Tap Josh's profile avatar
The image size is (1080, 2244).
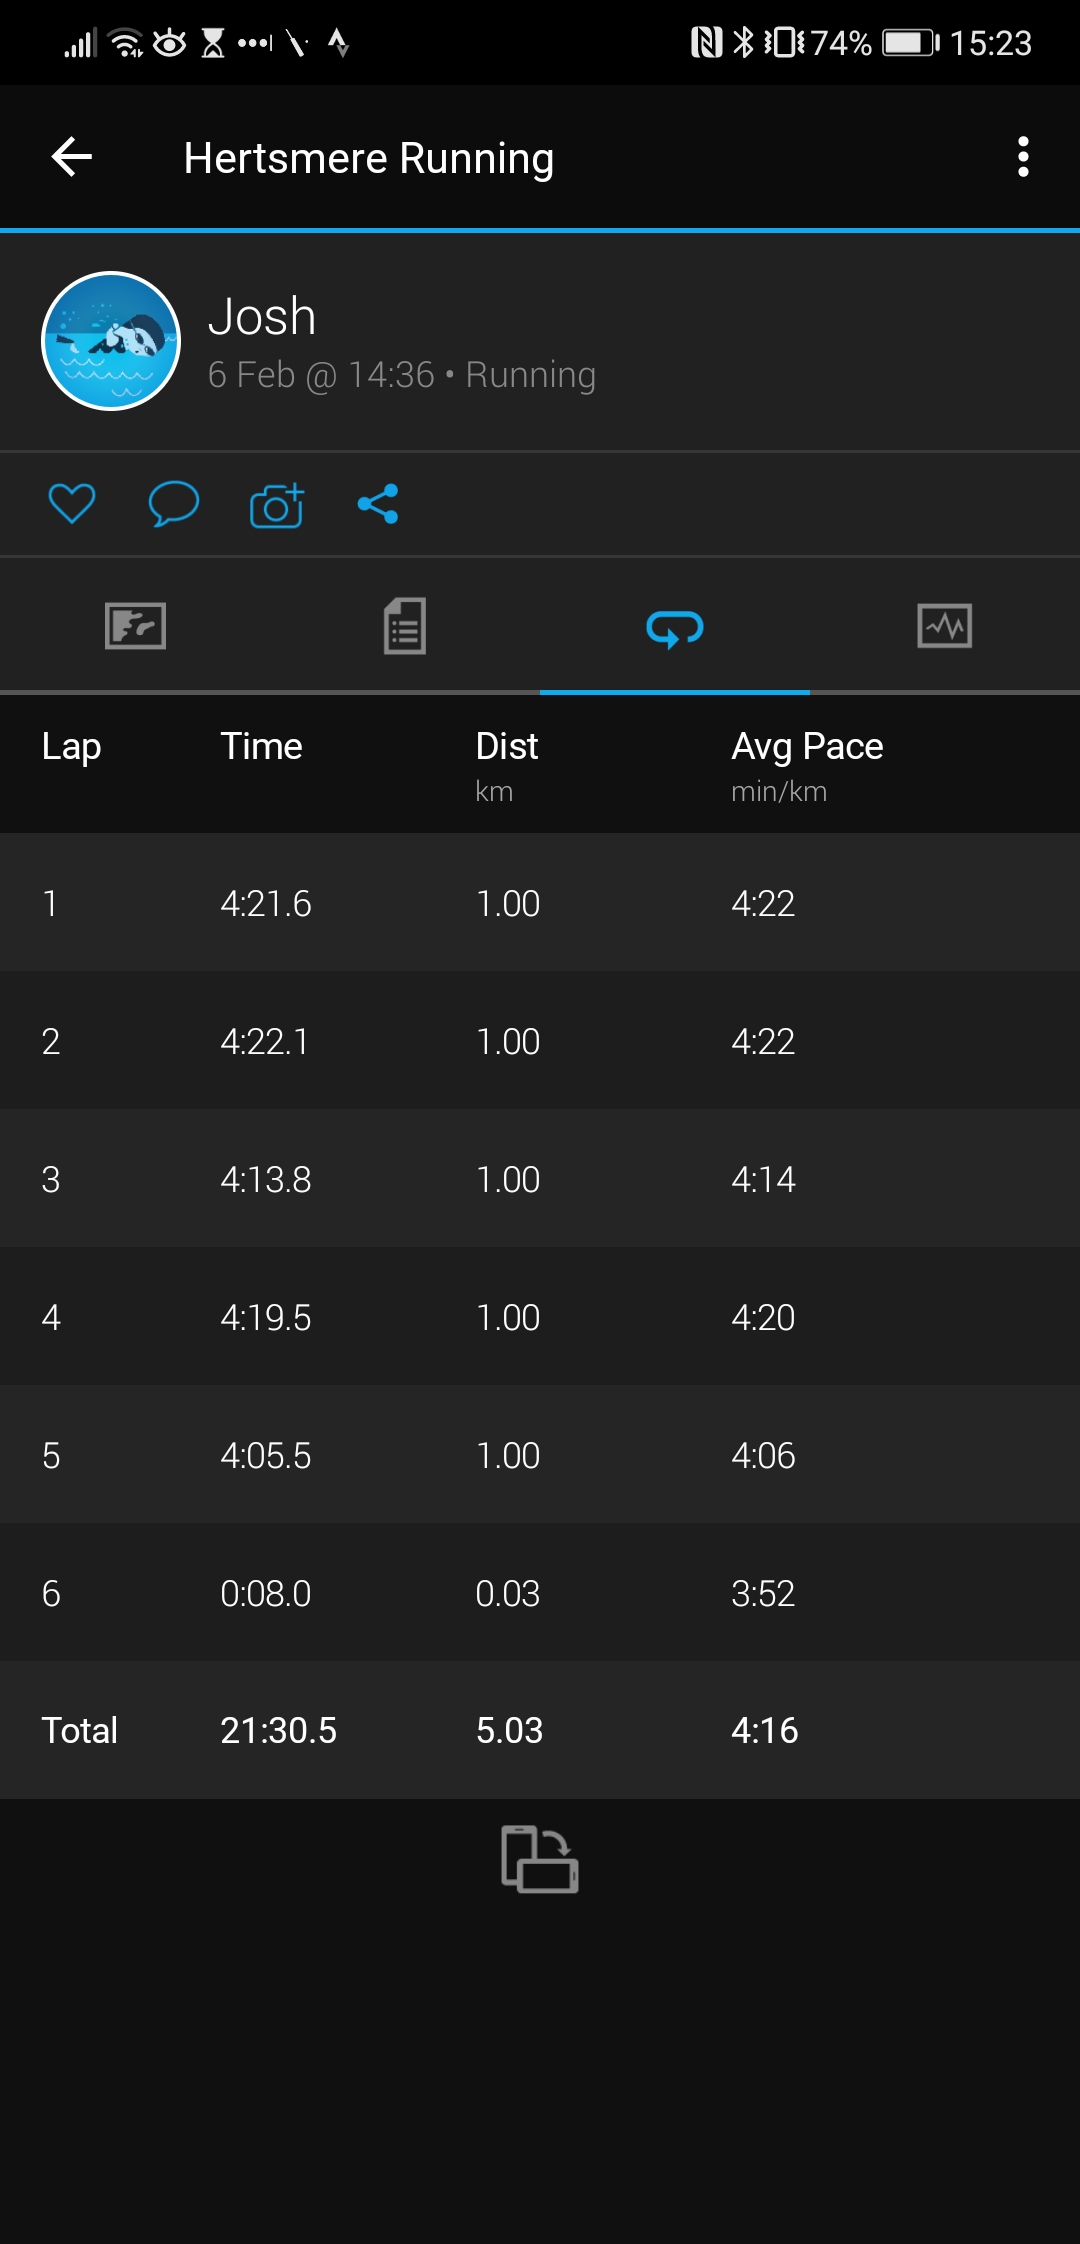(x=111, y=341)
